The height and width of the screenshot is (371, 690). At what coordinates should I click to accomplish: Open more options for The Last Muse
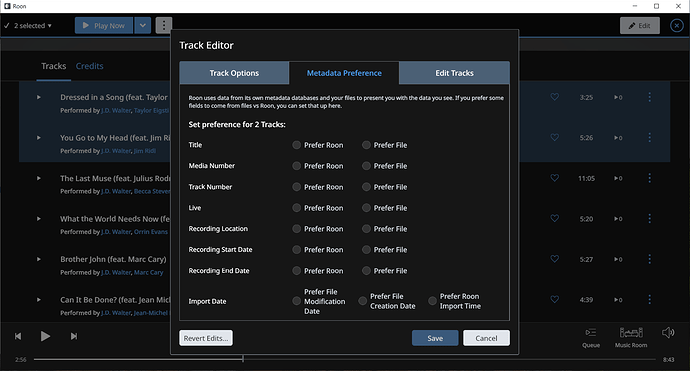pos(650,178)
